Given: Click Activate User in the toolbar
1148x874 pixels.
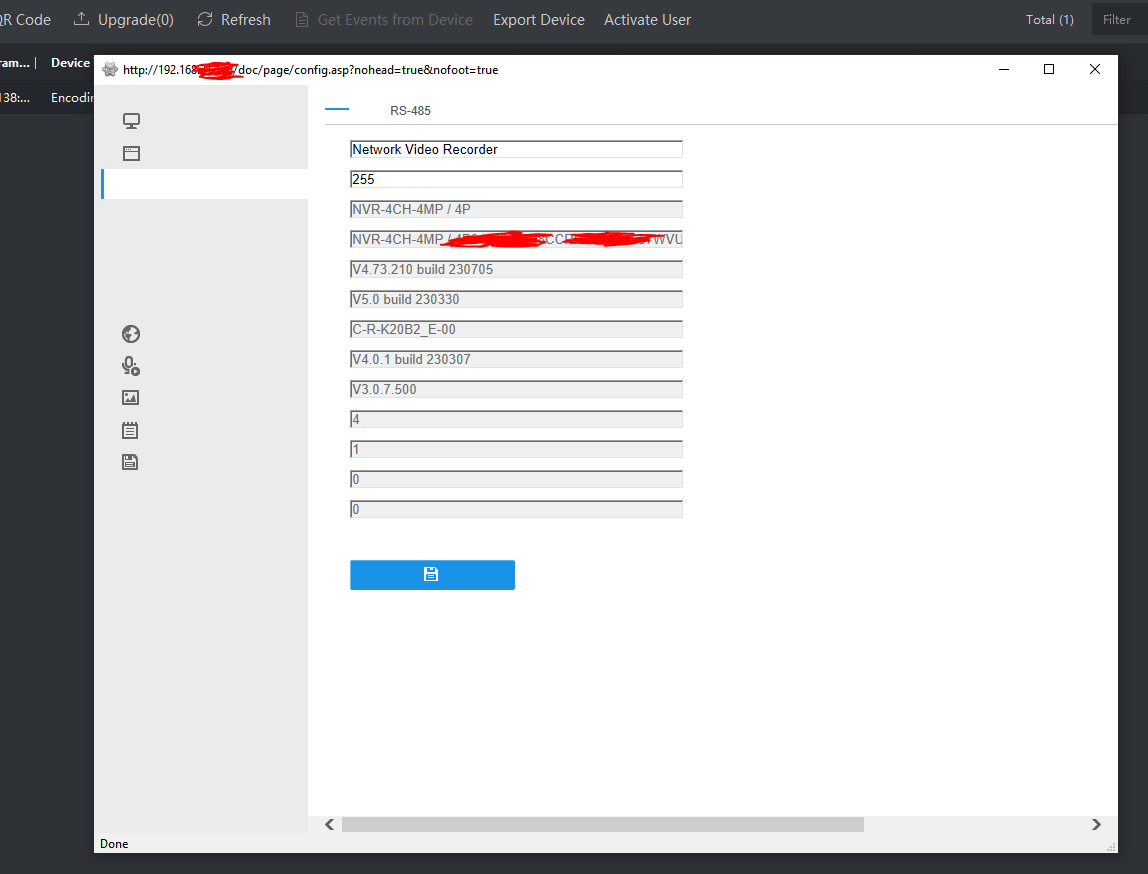Looking at the screenshot, I should [x=647, y=20].
